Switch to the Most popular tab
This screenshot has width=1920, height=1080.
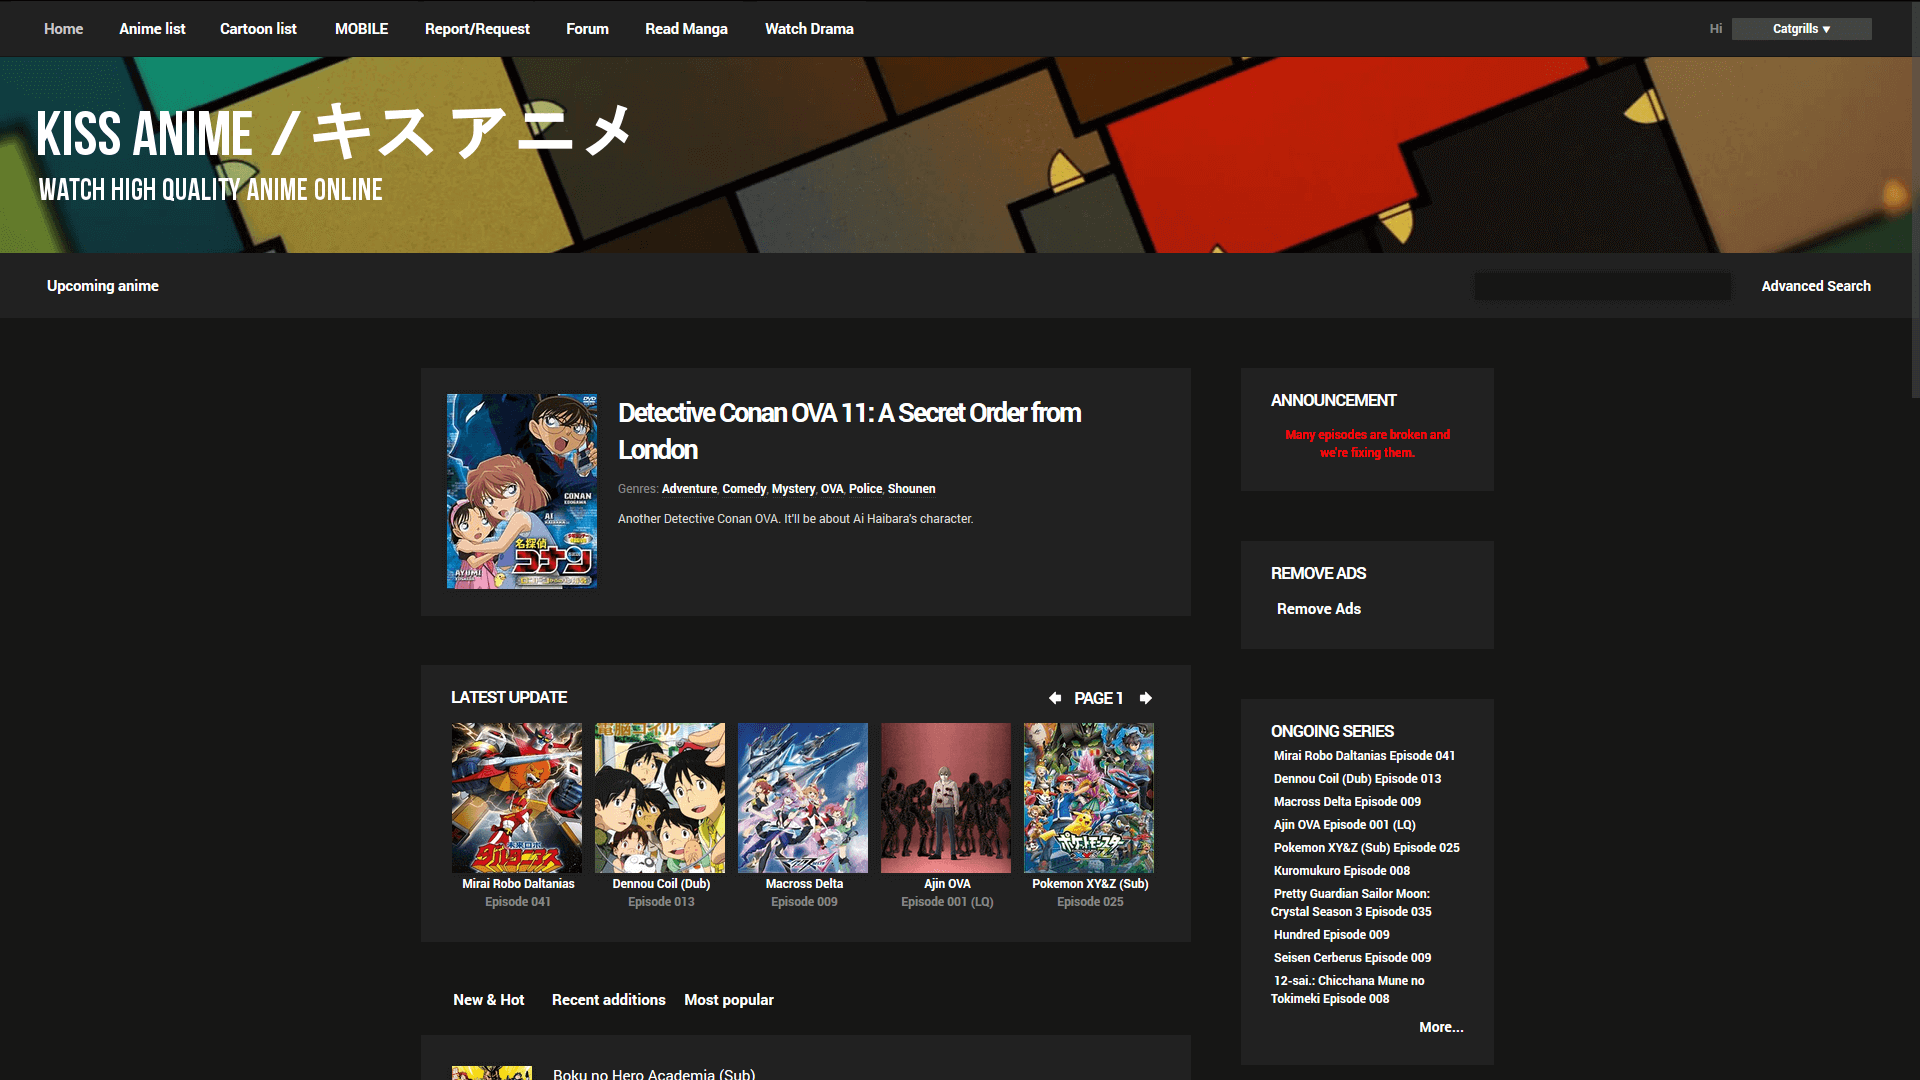tap(729, 999)
